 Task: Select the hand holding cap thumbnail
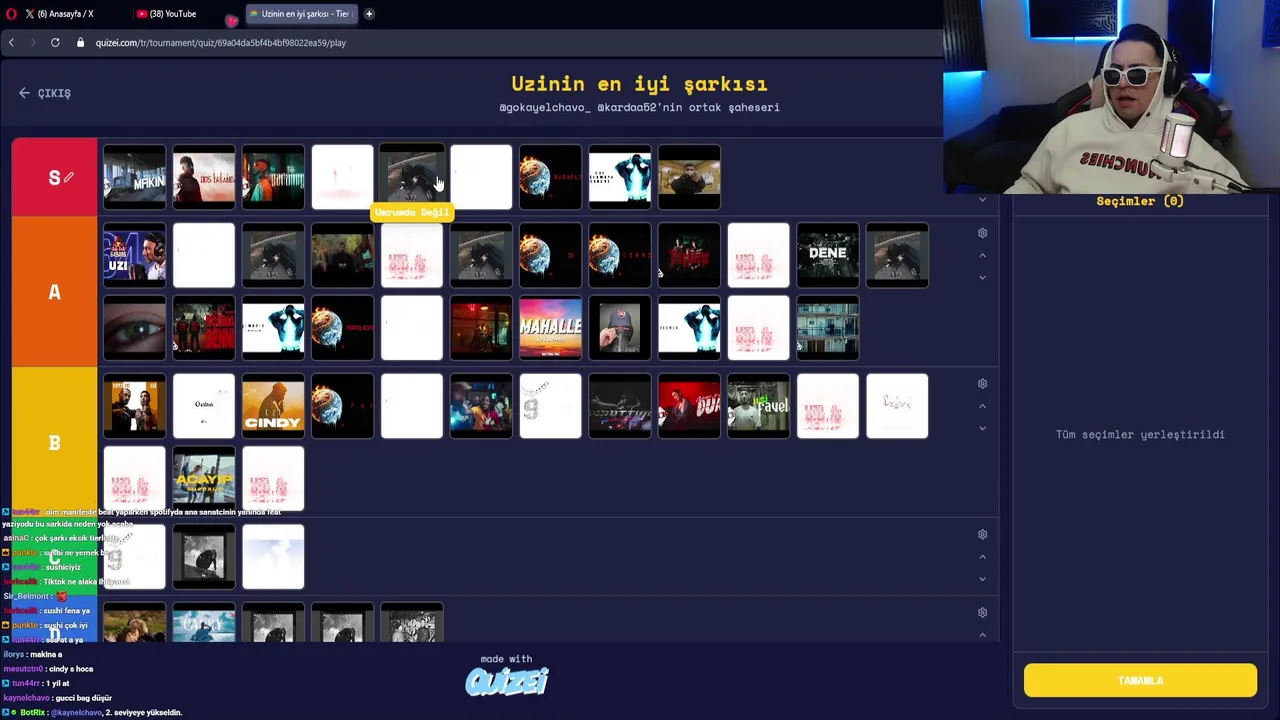(x=620, y=327)
